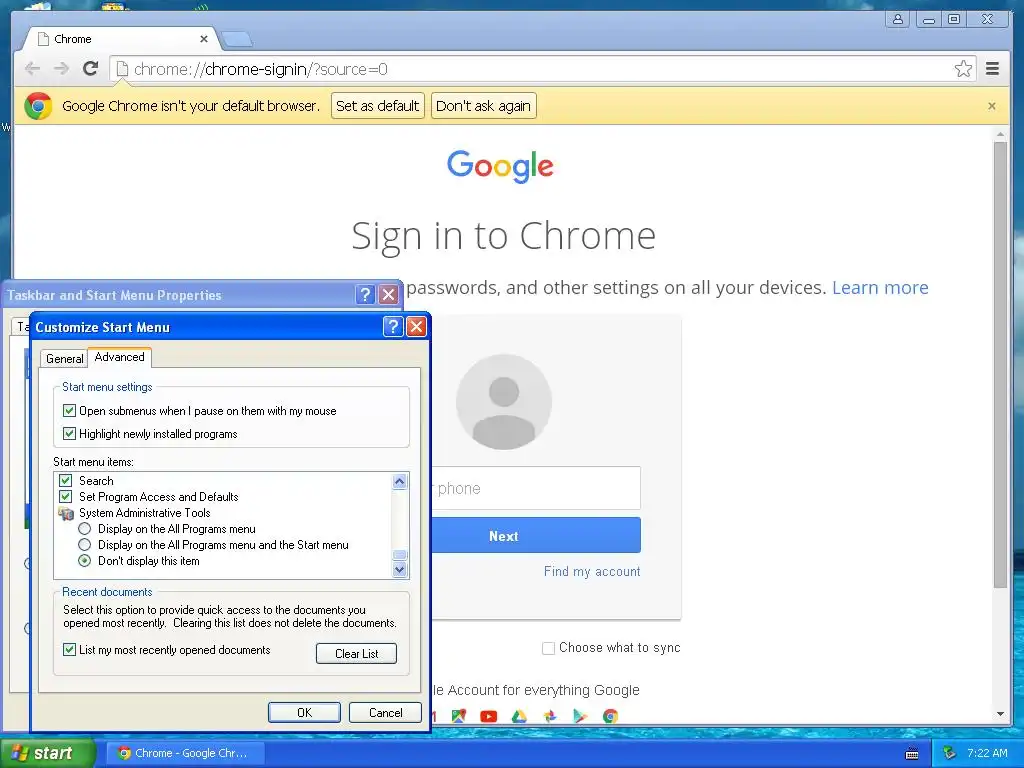The image size is (1024, 768).
Task: Close the Chrome tab with its X
Action: click(204, 39)
